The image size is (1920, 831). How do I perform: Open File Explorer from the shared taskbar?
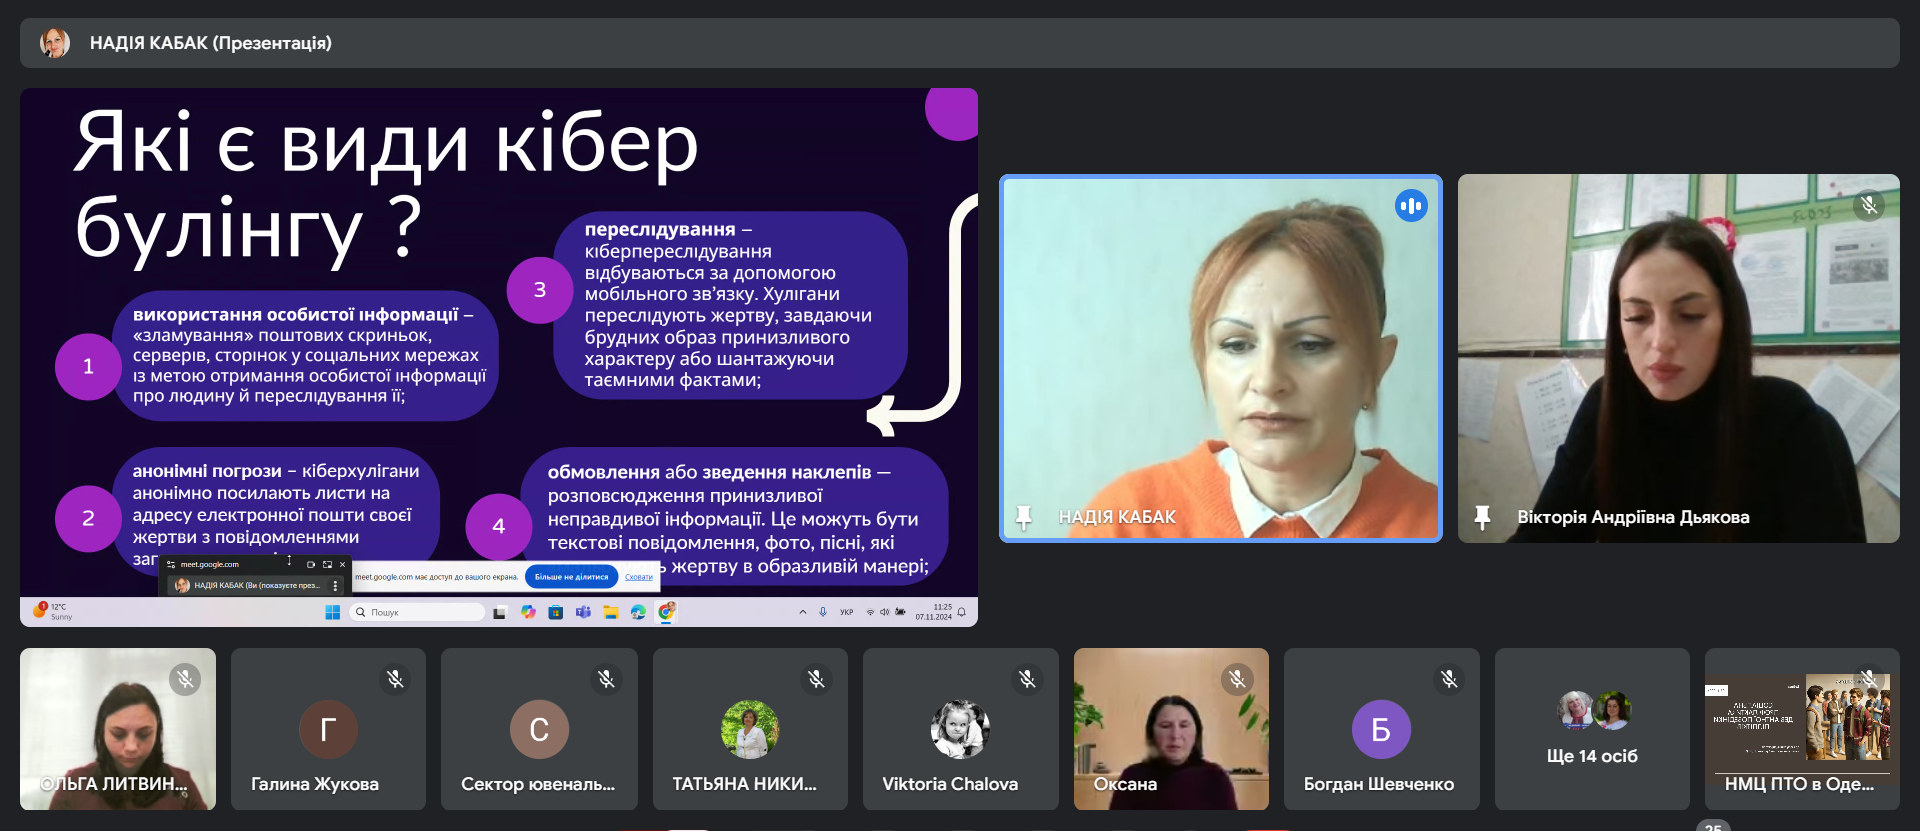pos(610,612)
